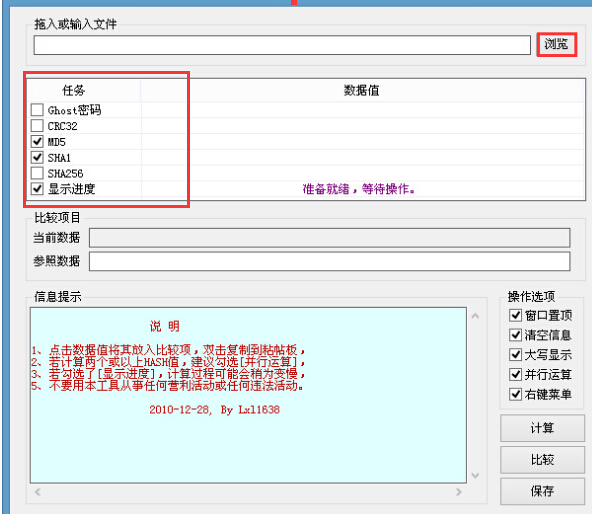The width and height of the screenshot is (592, 514).
Task: Click the 比较 compare button
Action: pos(543,460)
